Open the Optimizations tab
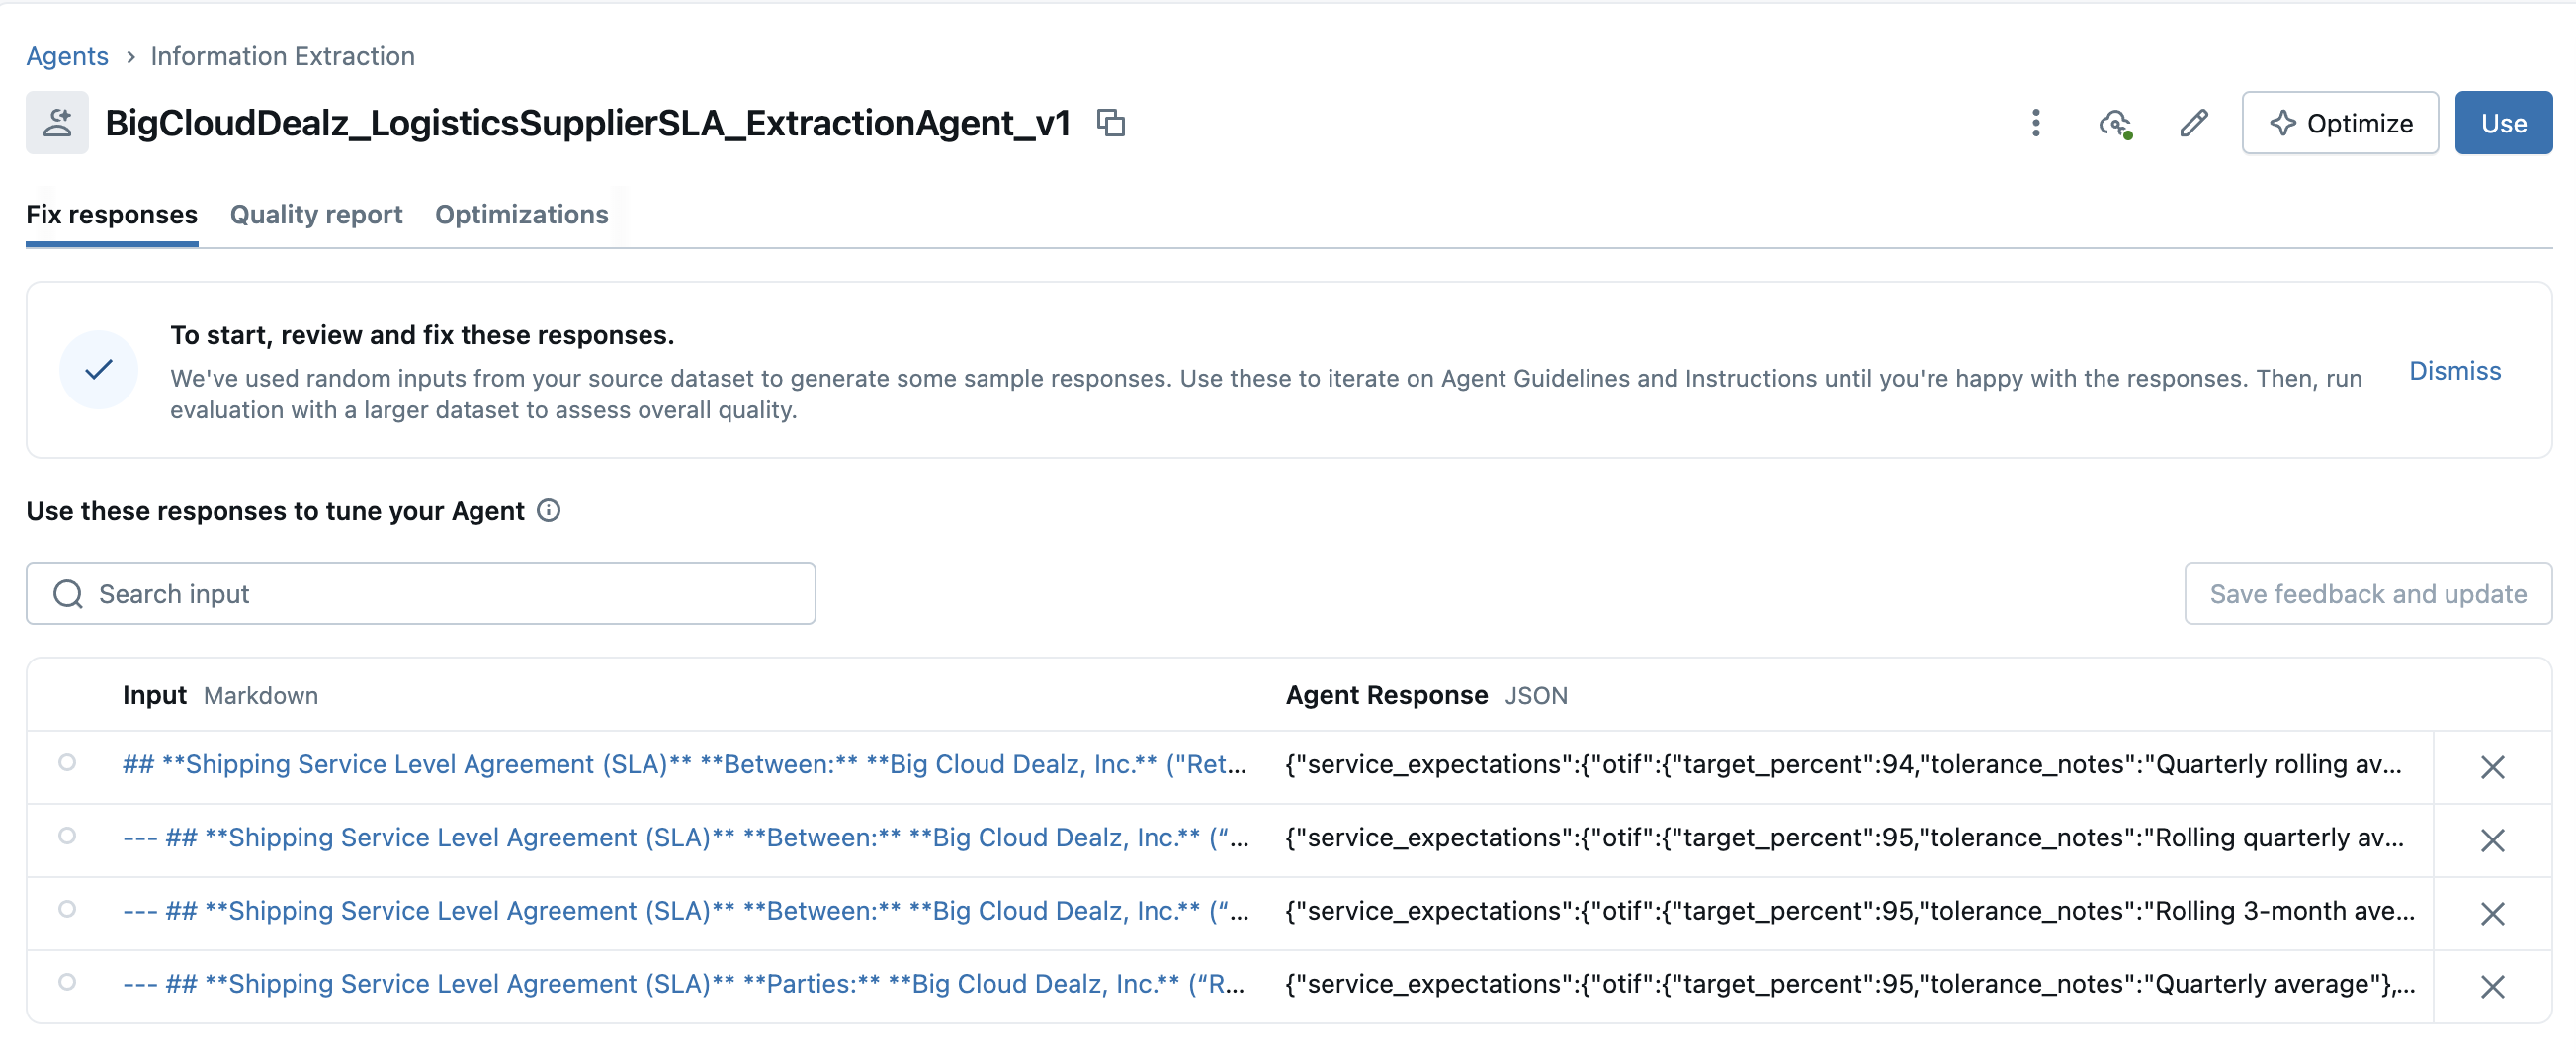The height and width of the screenshot is (1058, 2576). coord(521,214)
